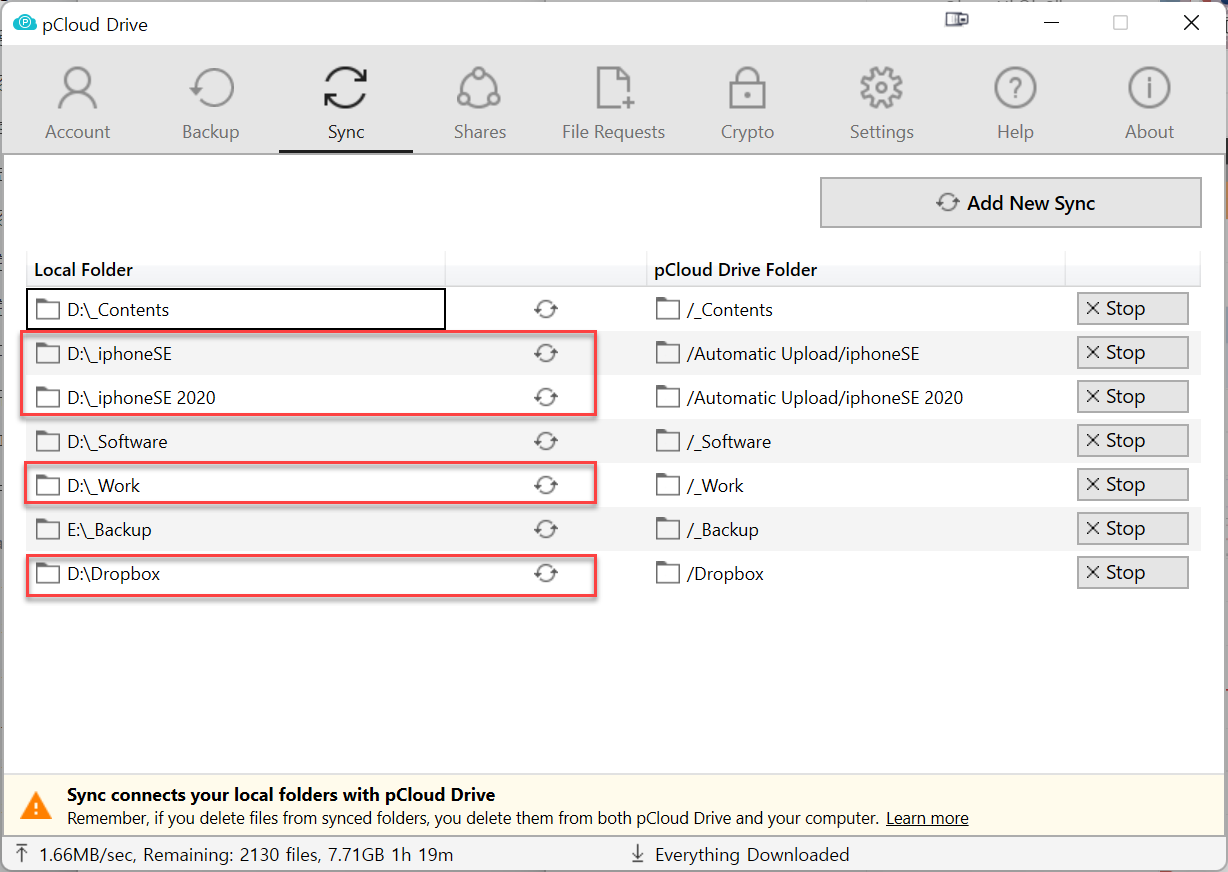Click folder icon beside D:\_Work
The height and width of the screenshot is (872, 1228).
47,485
